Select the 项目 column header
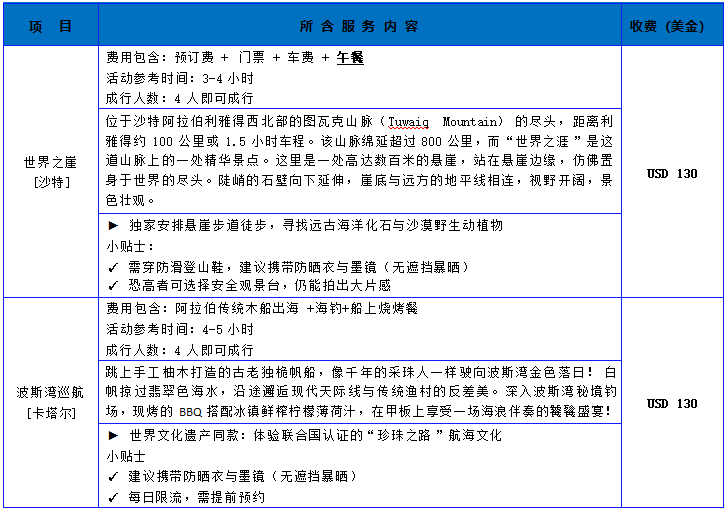 pyautogui.click(x=50, y=26)
